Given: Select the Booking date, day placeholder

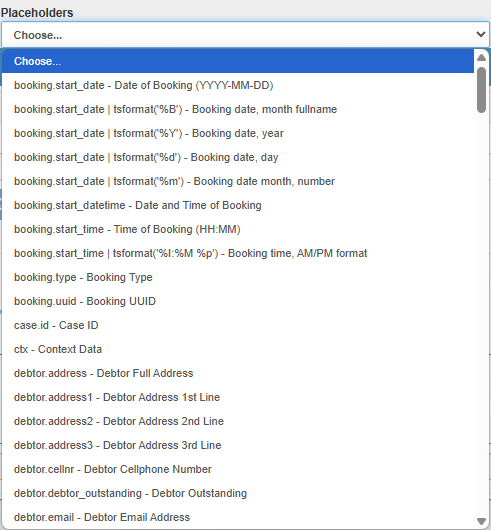Looking at the screenshot, I should click(x=238, y=157).
